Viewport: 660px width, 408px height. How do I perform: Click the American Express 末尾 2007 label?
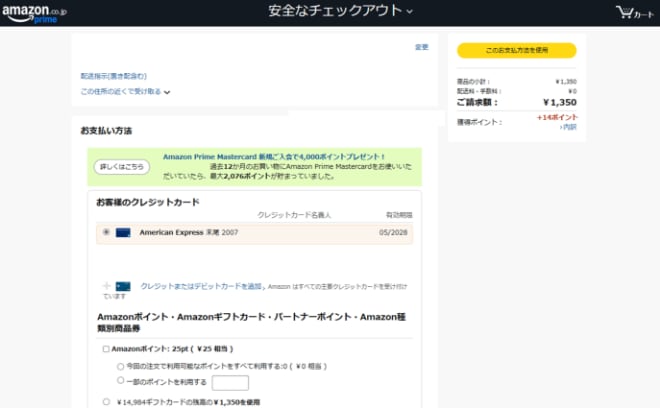(189, 232)
